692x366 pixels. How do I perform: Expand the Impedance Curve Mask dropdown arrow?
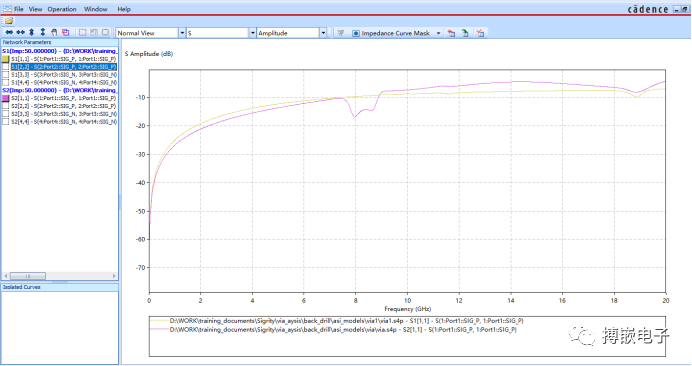point(438,33)
